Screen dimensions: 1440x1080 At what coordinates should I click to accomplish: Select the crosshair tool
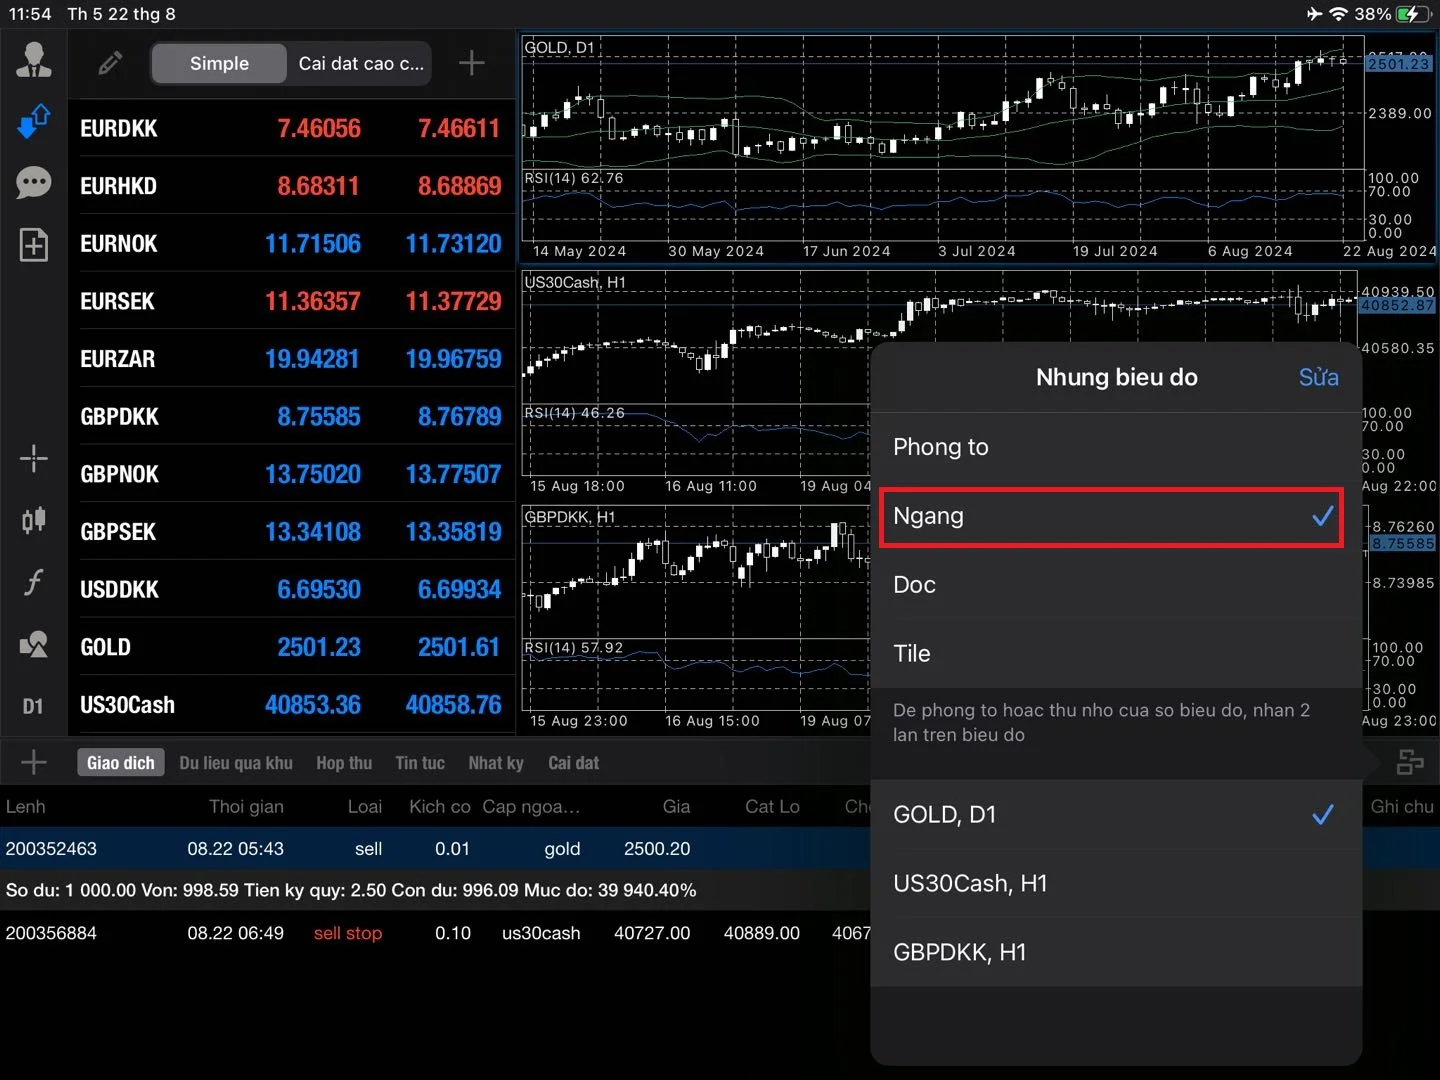pos(34,459)
